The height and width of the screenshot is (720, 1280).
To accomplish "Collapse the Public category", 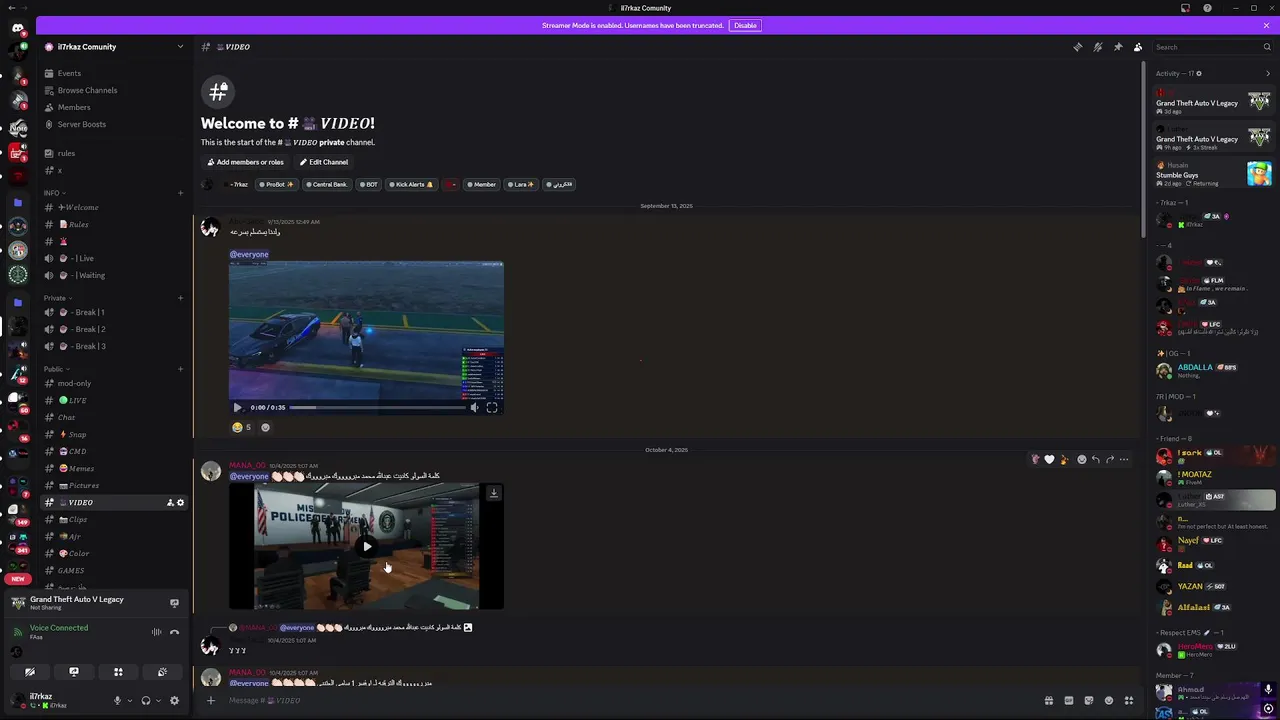I will pyautogui.click(x=57, y=369).
